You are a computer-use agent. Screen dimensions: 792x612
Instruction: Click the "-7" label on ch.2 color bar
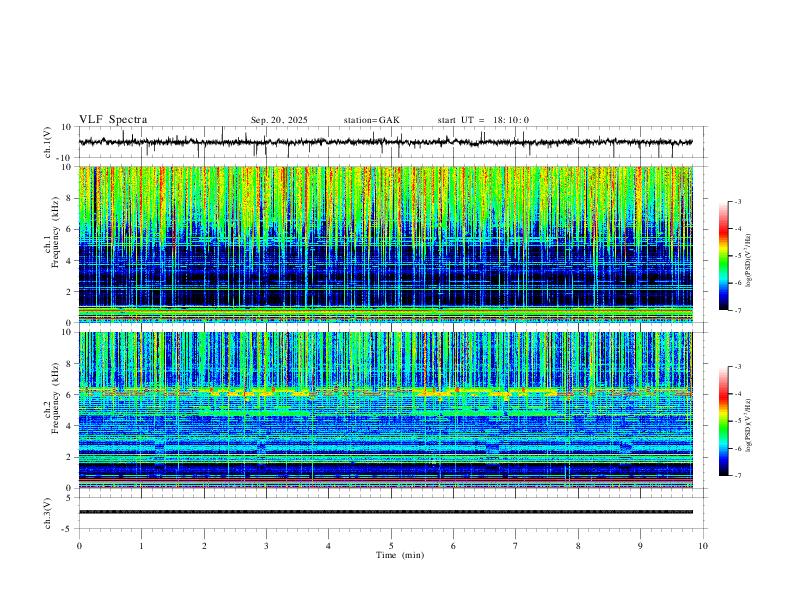[738, 476]
